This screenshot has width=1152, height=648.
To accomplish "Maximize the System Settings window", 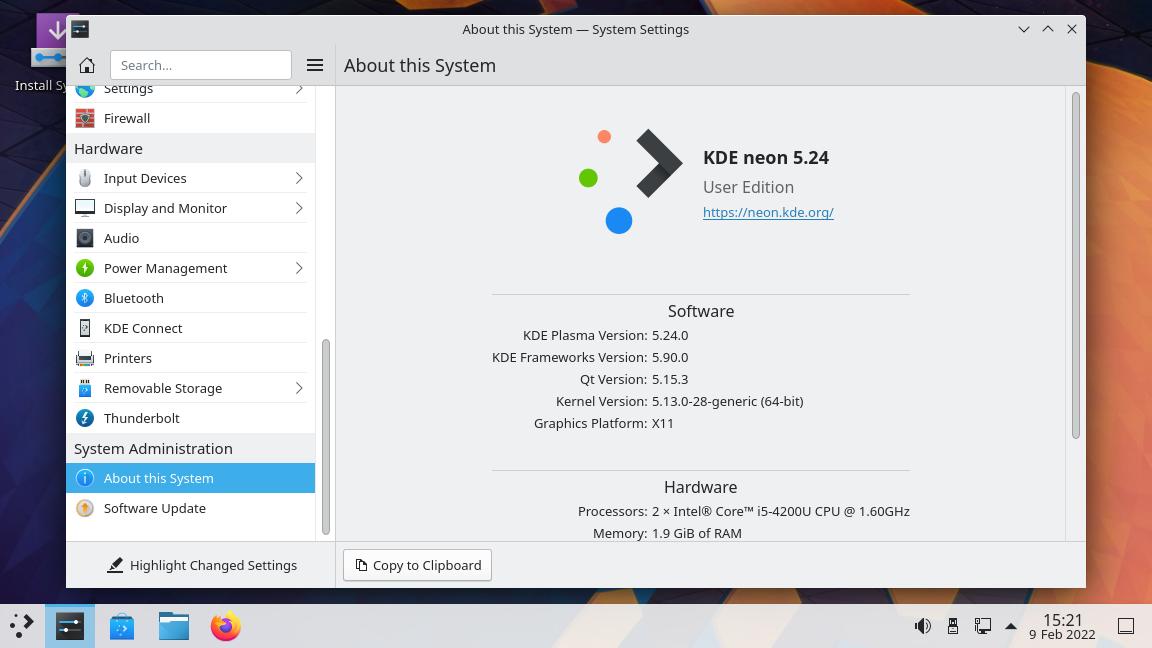I will click(1048, 29).
